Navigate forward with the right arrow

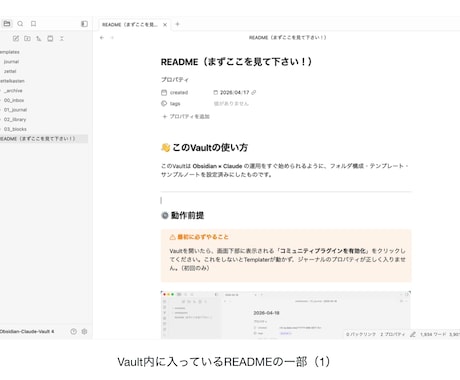click(x=112, y=38)
